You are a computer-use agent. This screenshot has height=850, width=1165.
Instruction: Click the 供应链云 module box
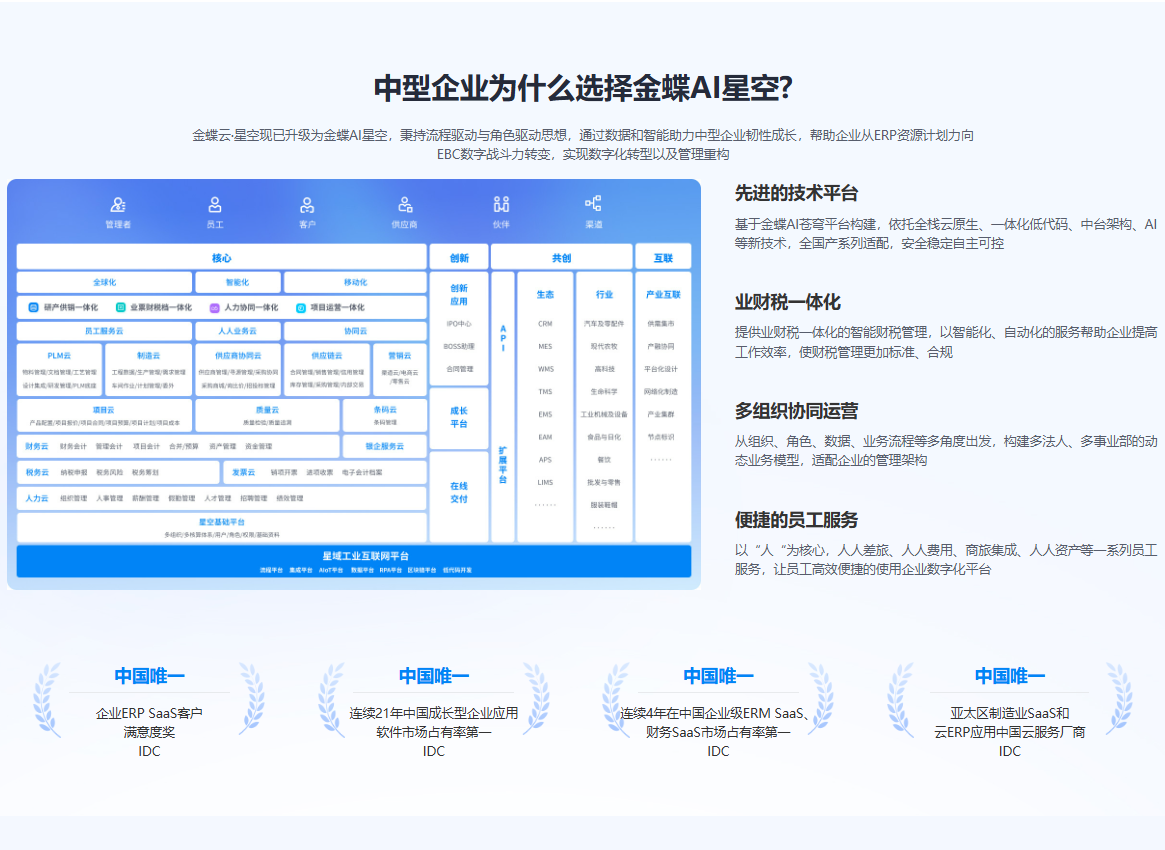click(326, 369)
